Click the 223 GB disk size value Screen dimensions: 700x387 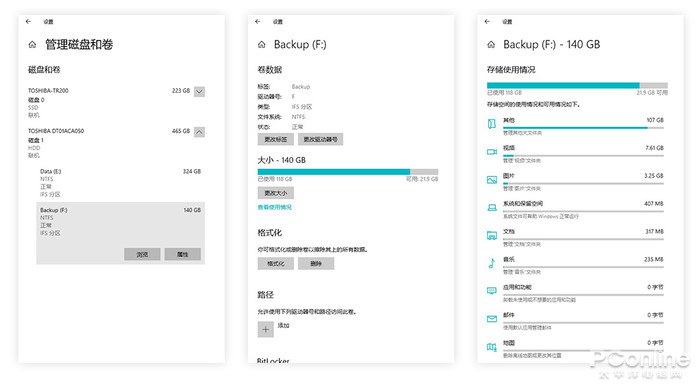(x=181, y=91)
